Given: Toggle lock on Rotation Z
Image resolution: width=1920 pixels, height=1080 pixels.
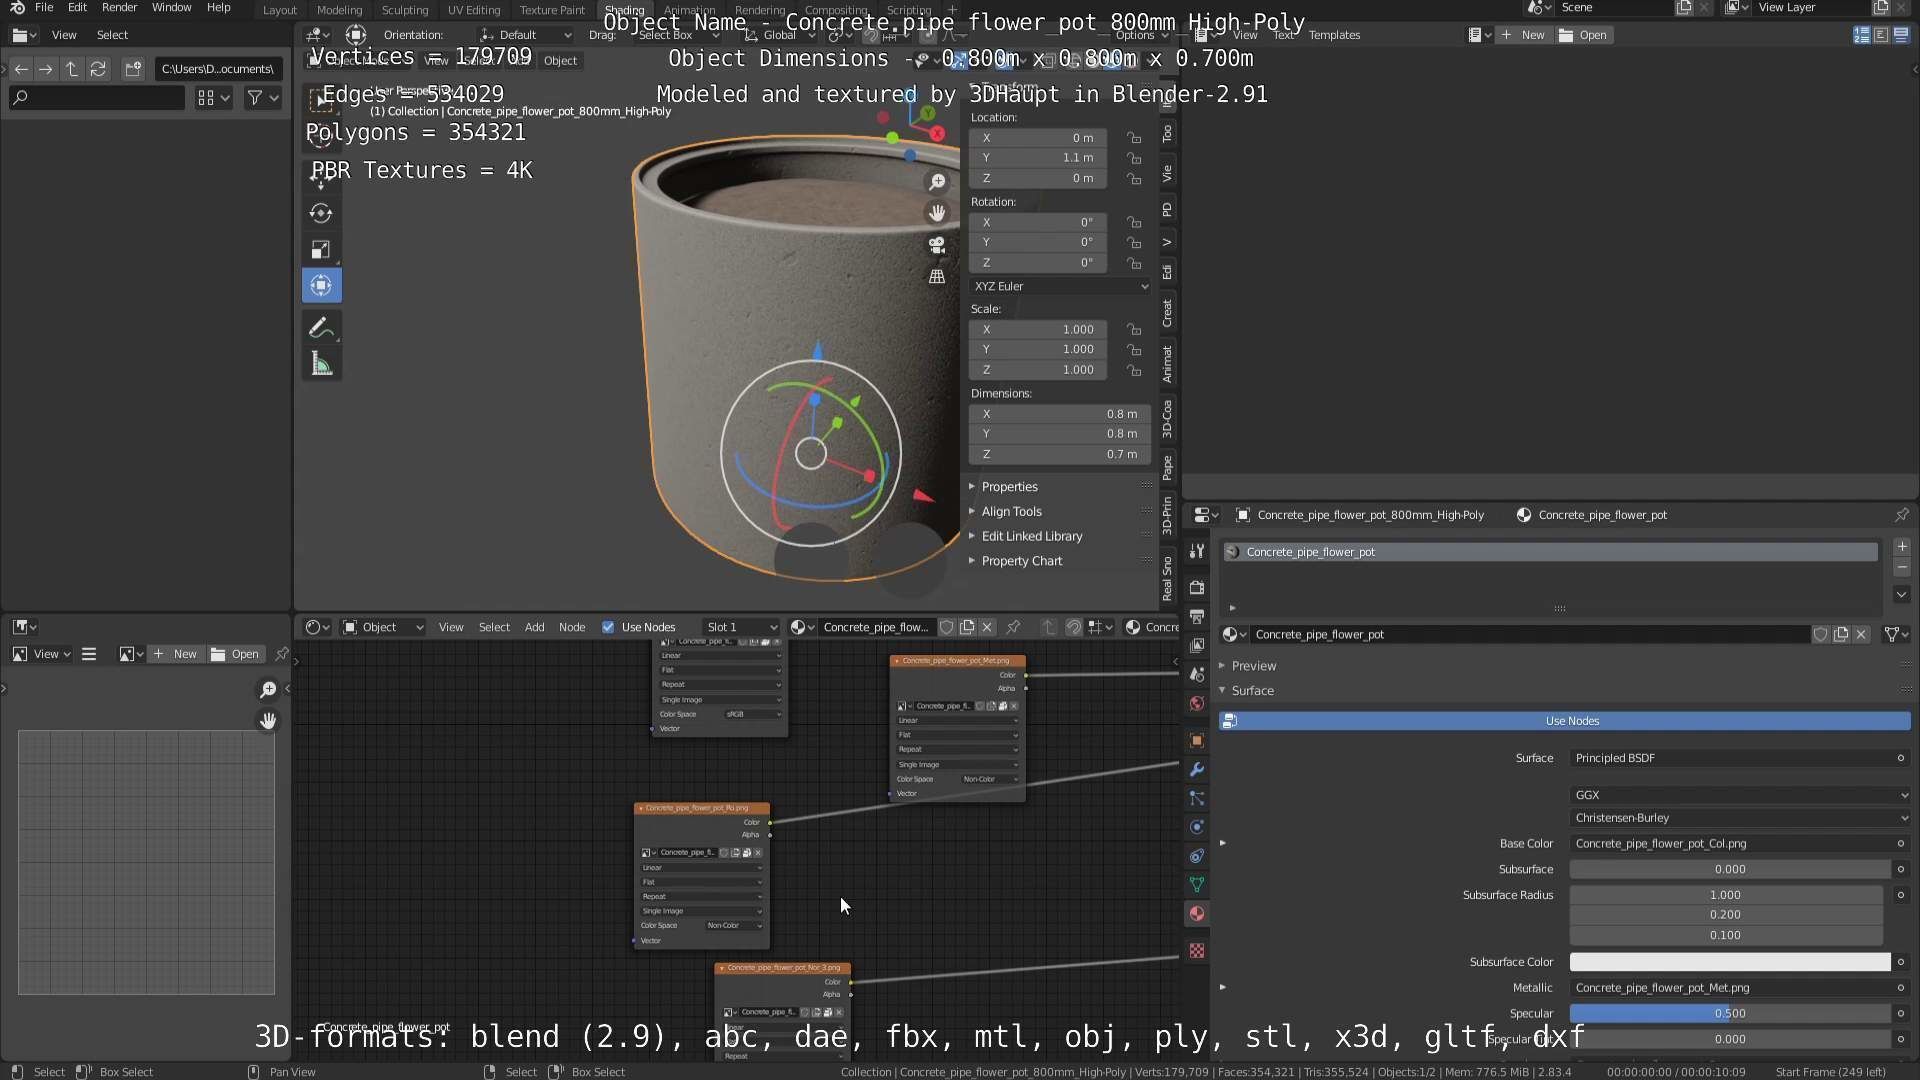Looking at the screenshot, I should point(1134,263).
